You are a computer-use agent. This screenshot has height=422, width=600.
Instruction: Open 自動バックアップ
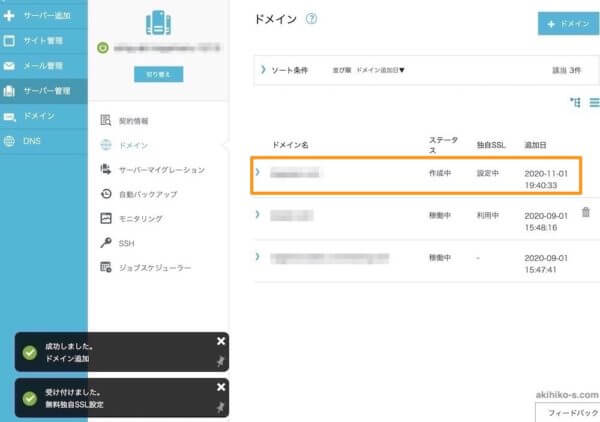148,194
